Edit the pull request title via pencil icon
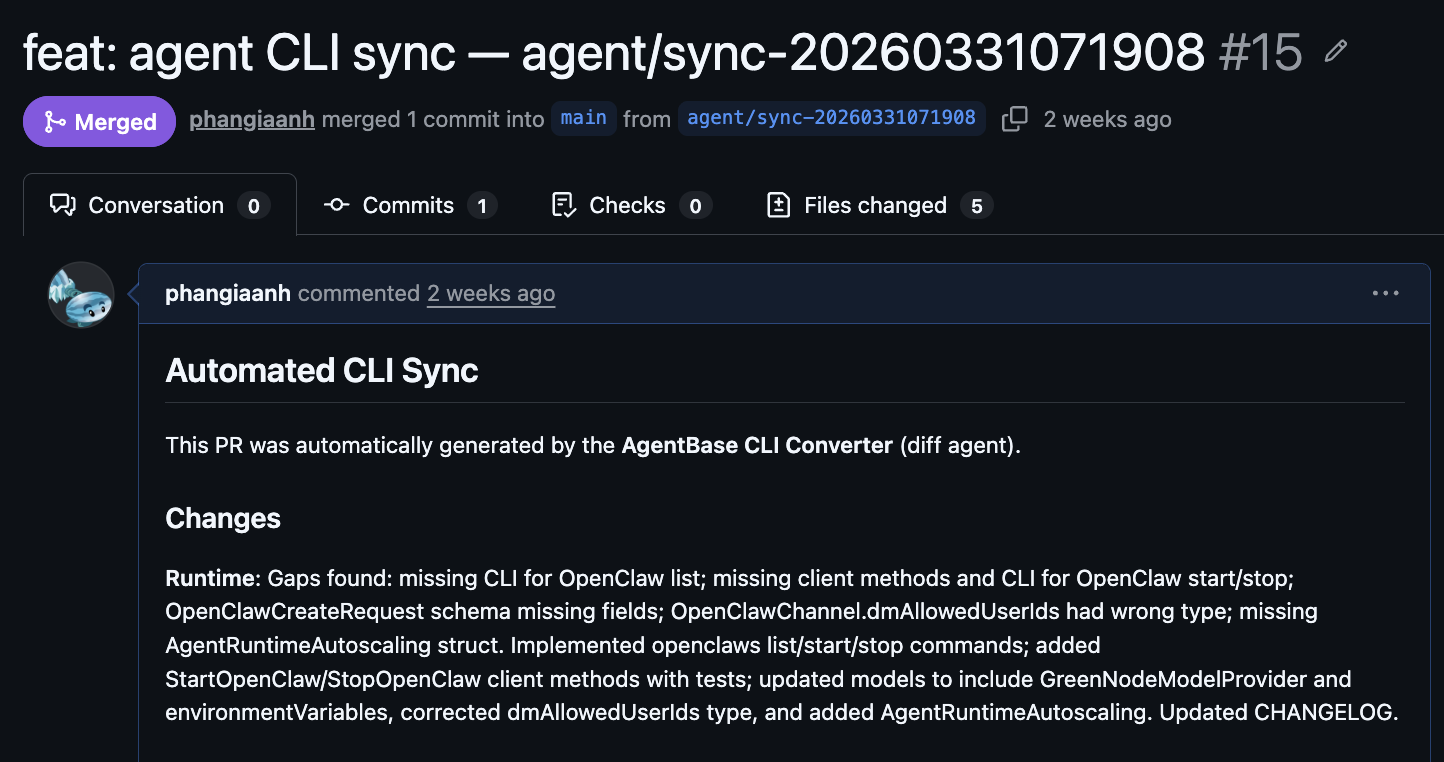 tap(1335, 52)
